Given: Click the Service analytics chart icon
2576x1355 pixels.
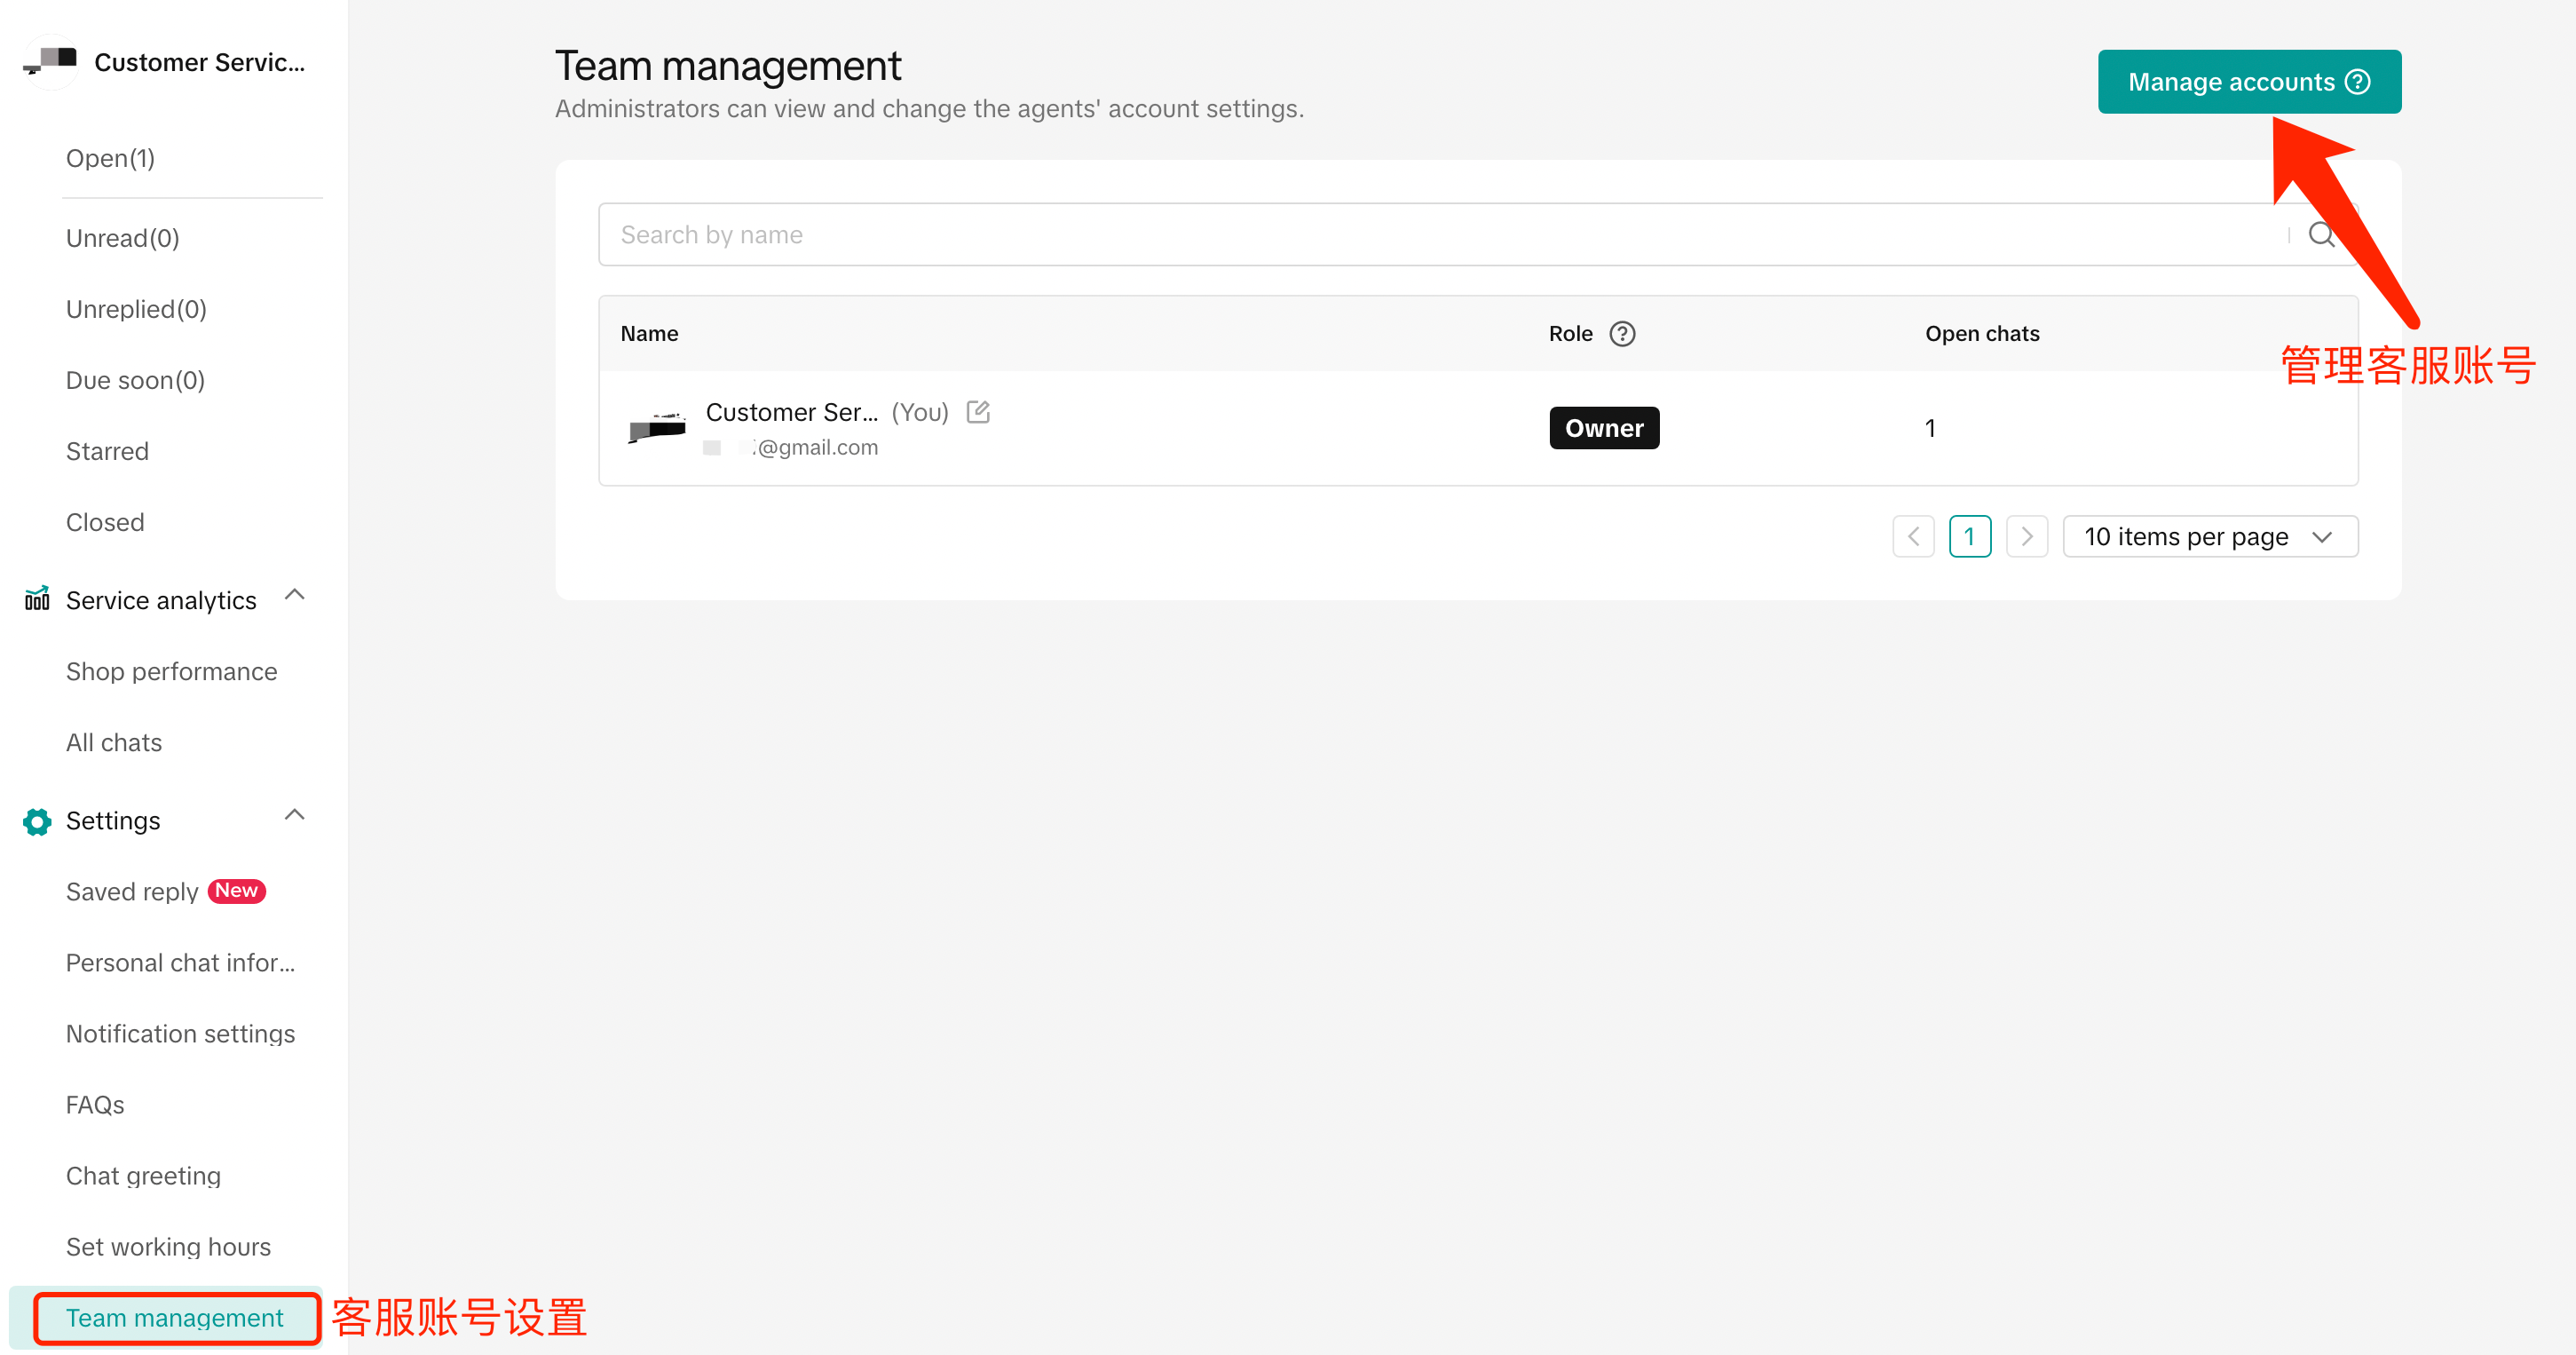Looking at the screenshot, I should point(37,599).
